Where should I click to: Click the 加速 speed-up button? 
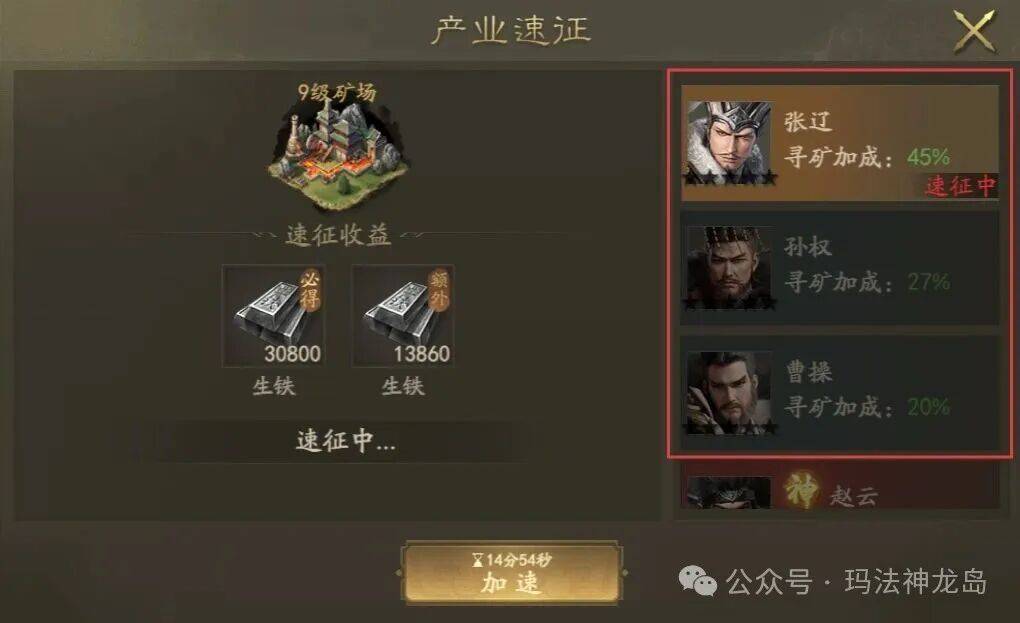tap(511, 573)
